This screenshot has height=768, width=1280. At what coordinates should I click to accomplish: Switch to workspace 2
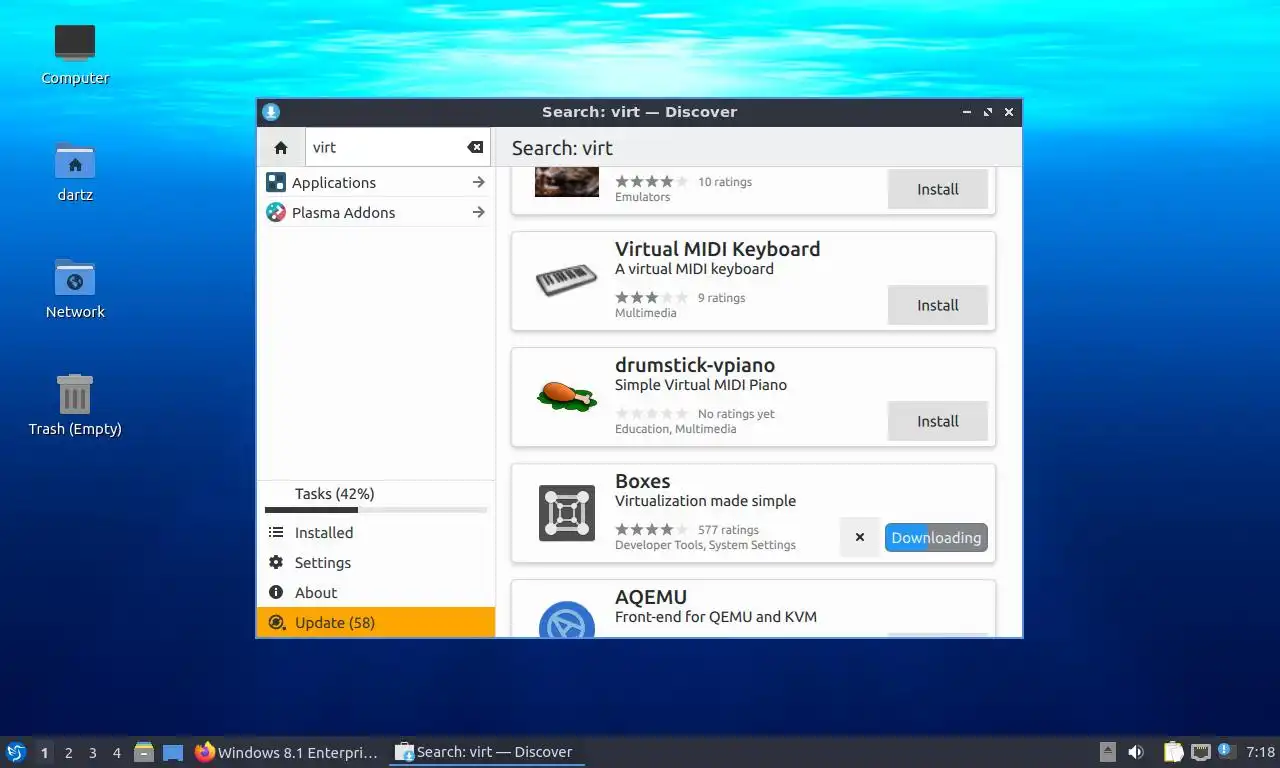click(68, 753)
